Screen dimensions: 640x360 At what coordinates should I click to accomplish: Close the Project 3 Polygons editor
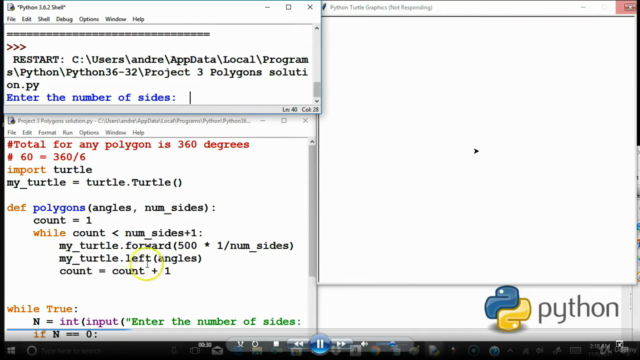pyautogui.click(x=305, y=121)
